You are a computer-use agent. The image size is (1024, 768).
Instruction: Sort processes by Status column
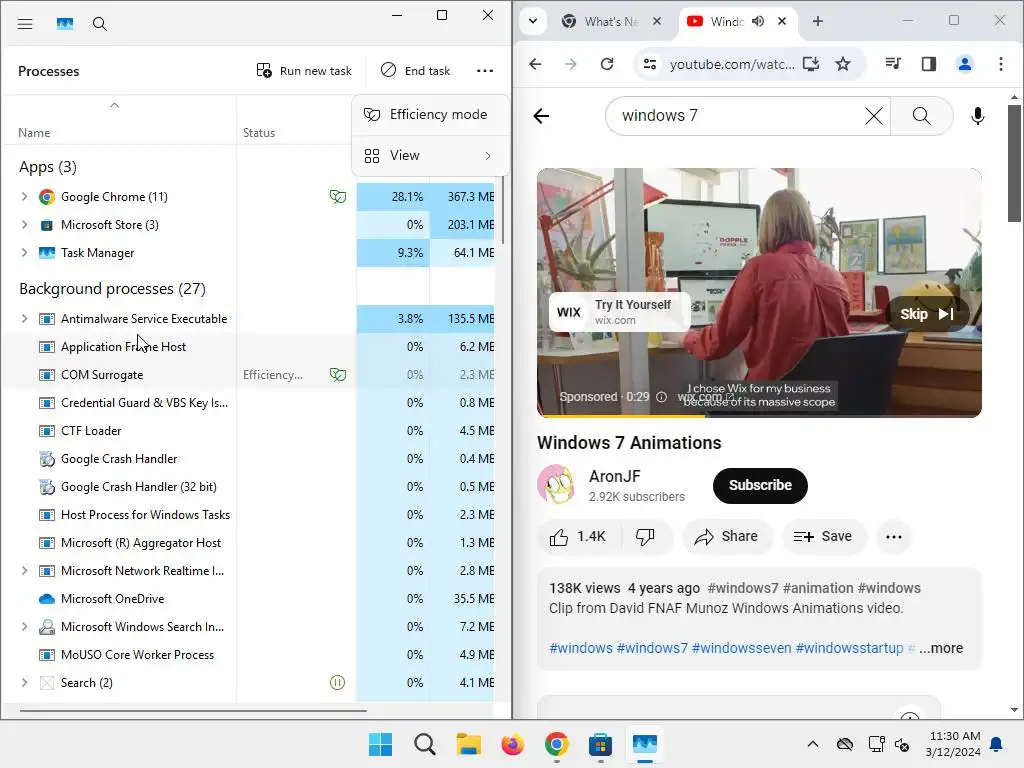(x=259, y=133)
